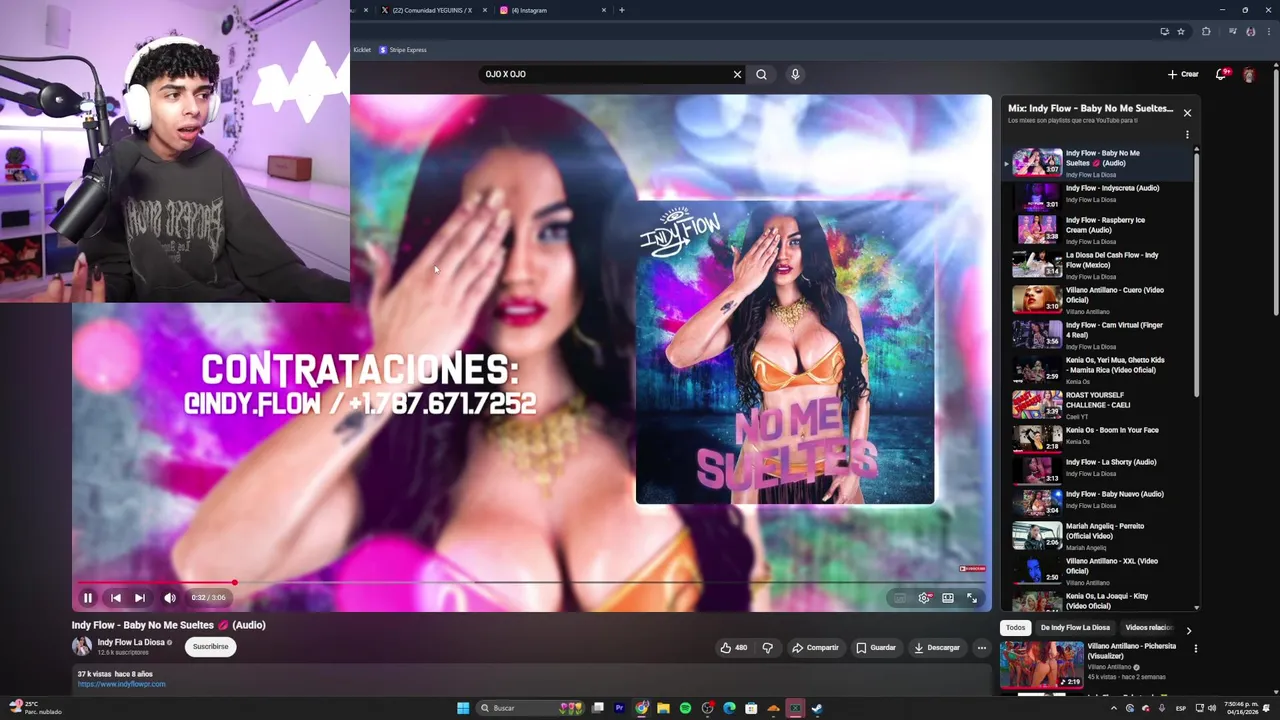Open File Explorer from the taskbar
The height and width of the screenshot is (720, 1280).
tap(663, 708)
